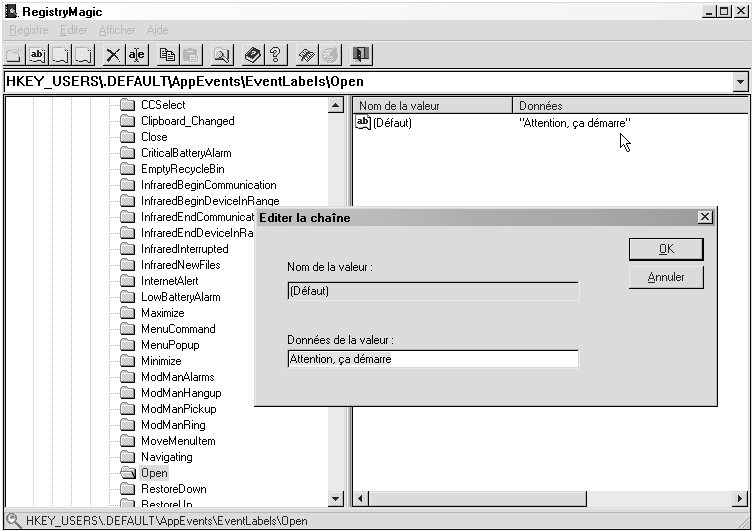Click the "Attention, ça démarre" data cell
752x531 pixels.
click(x=575, y=123)
